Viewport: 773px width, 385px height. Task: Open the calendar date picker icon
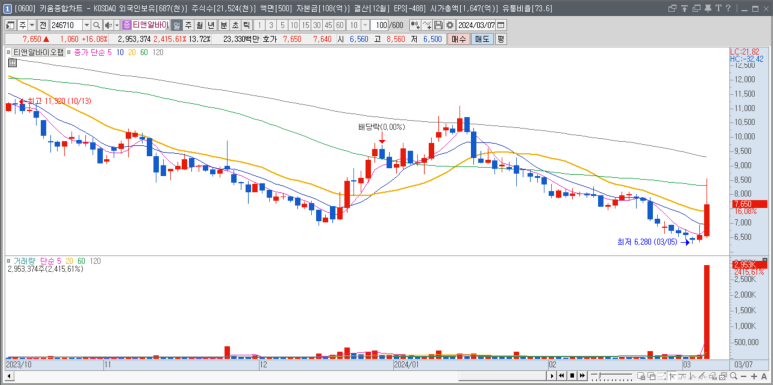click(x=500, y=25)
